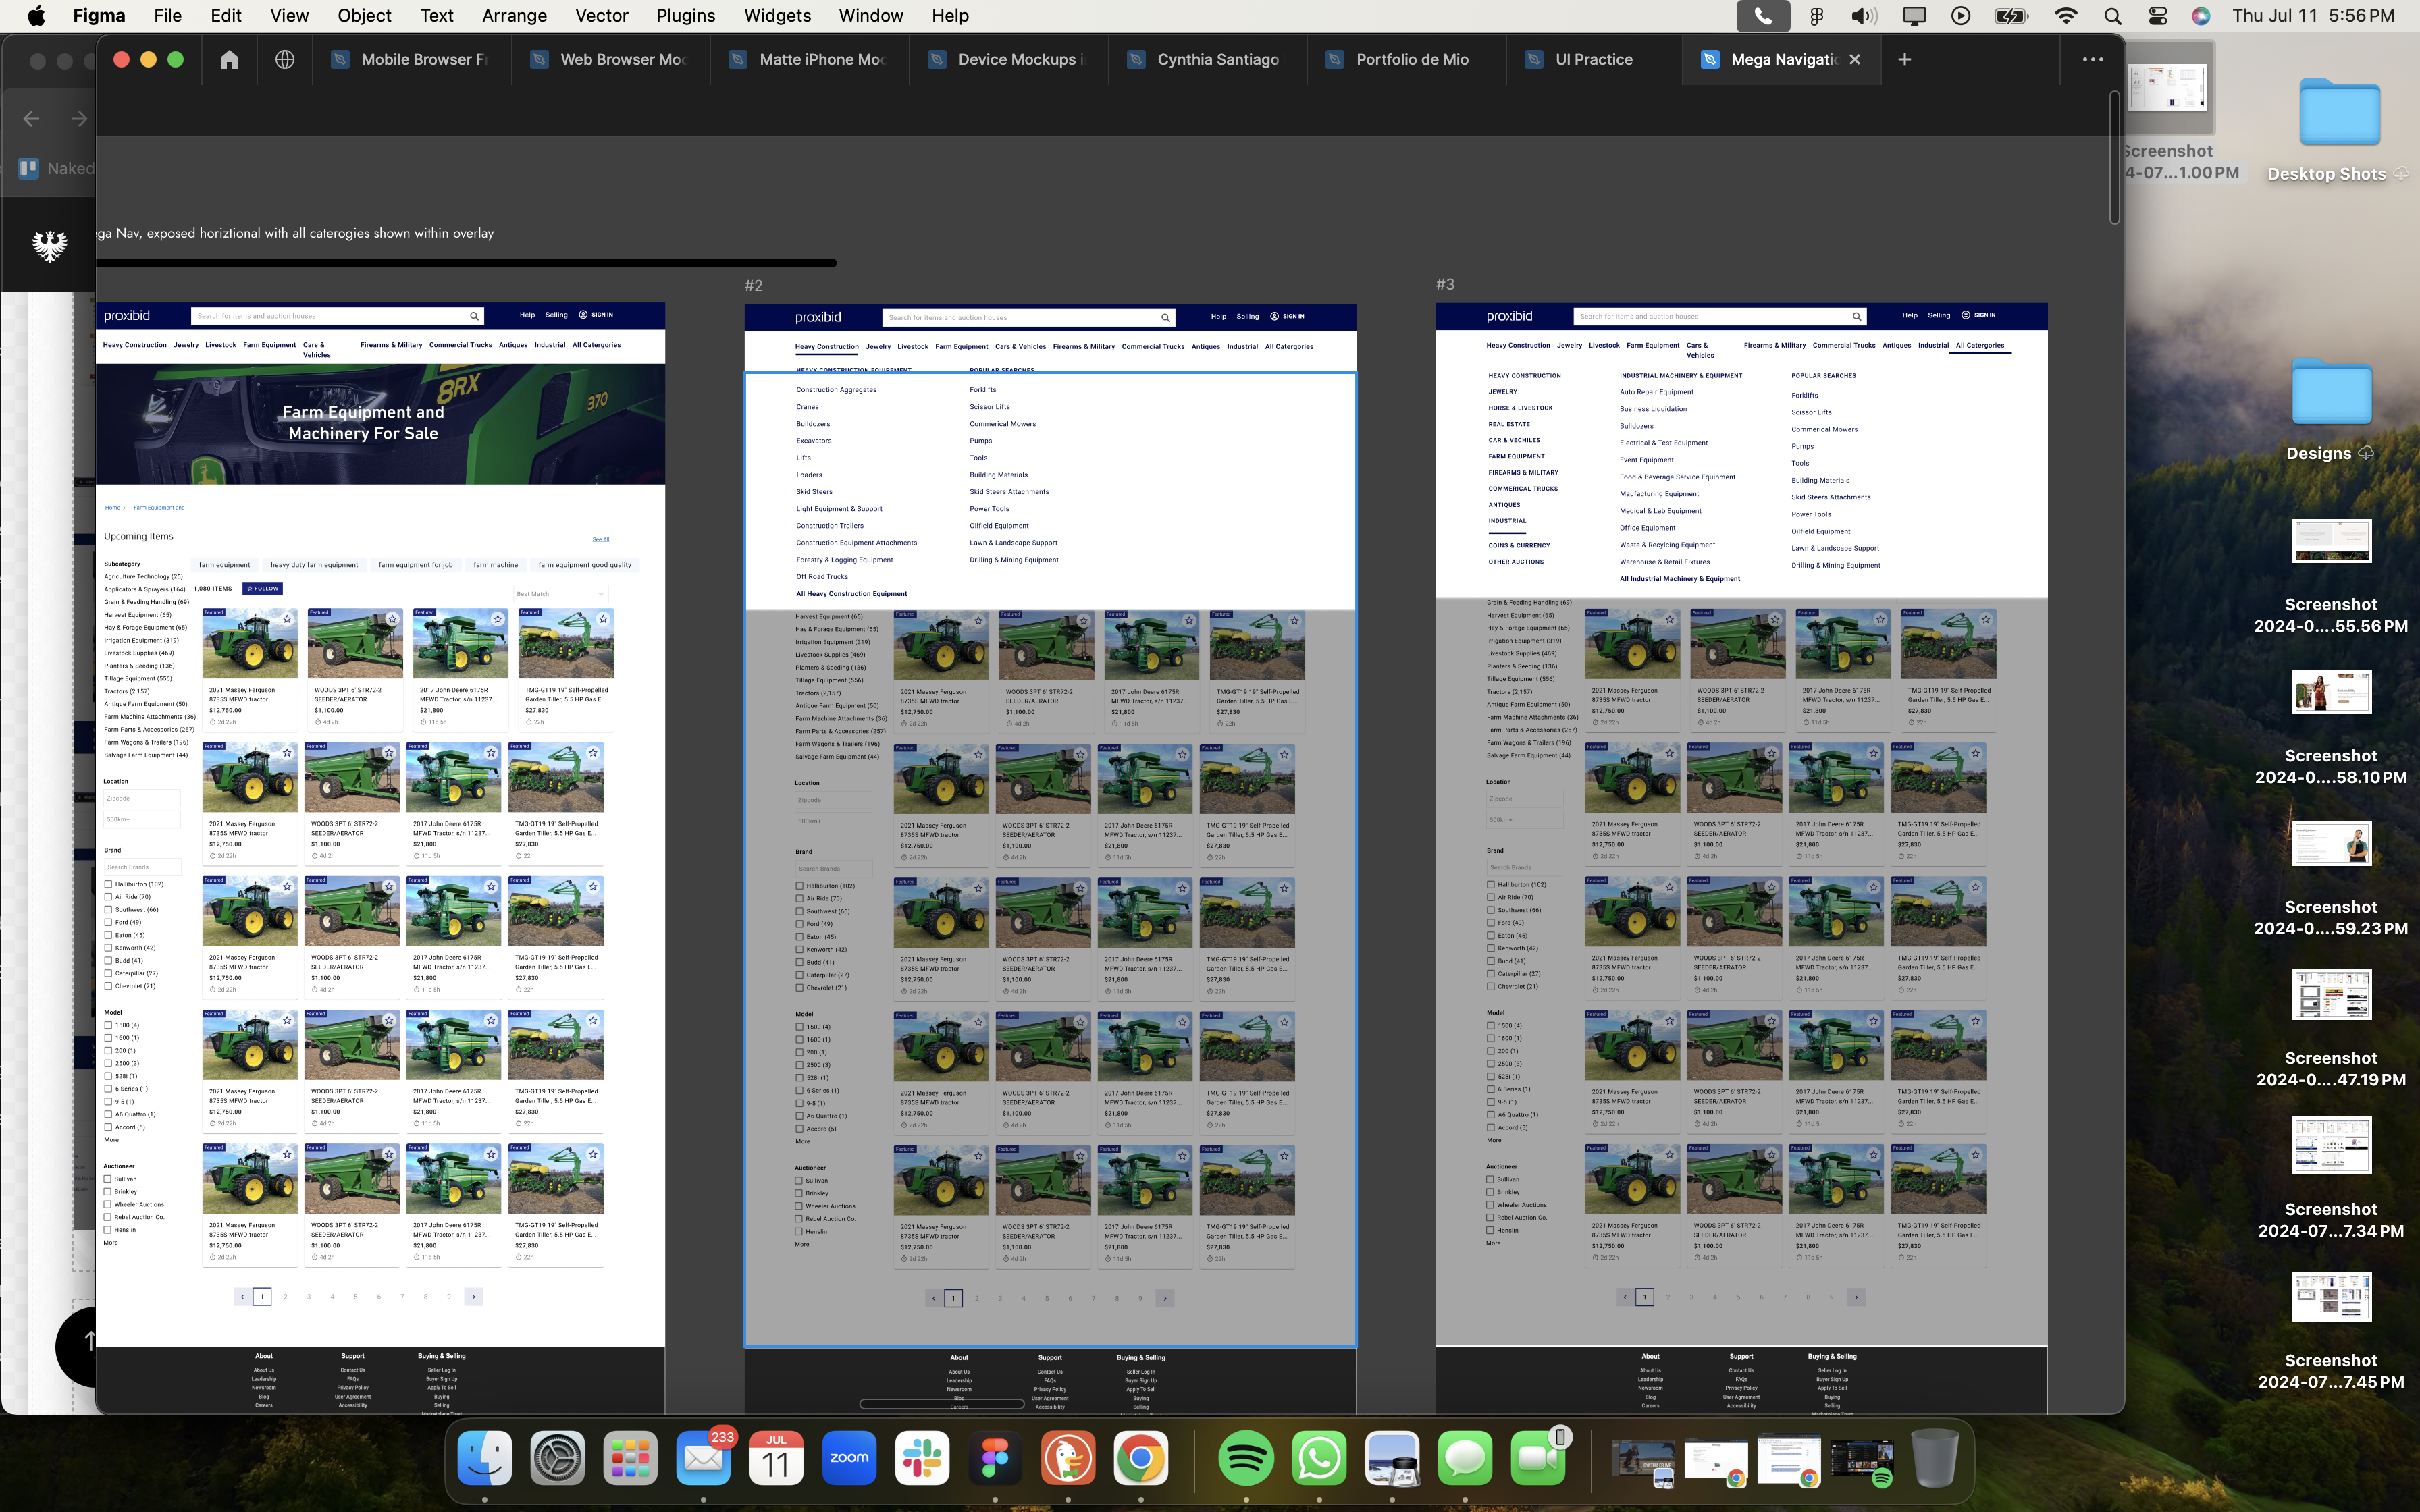The height and width of the screenshot is (1512, 2420).
Task: Check Sullivan auctioneer in first mockup
Action: tap(108, 1179)
